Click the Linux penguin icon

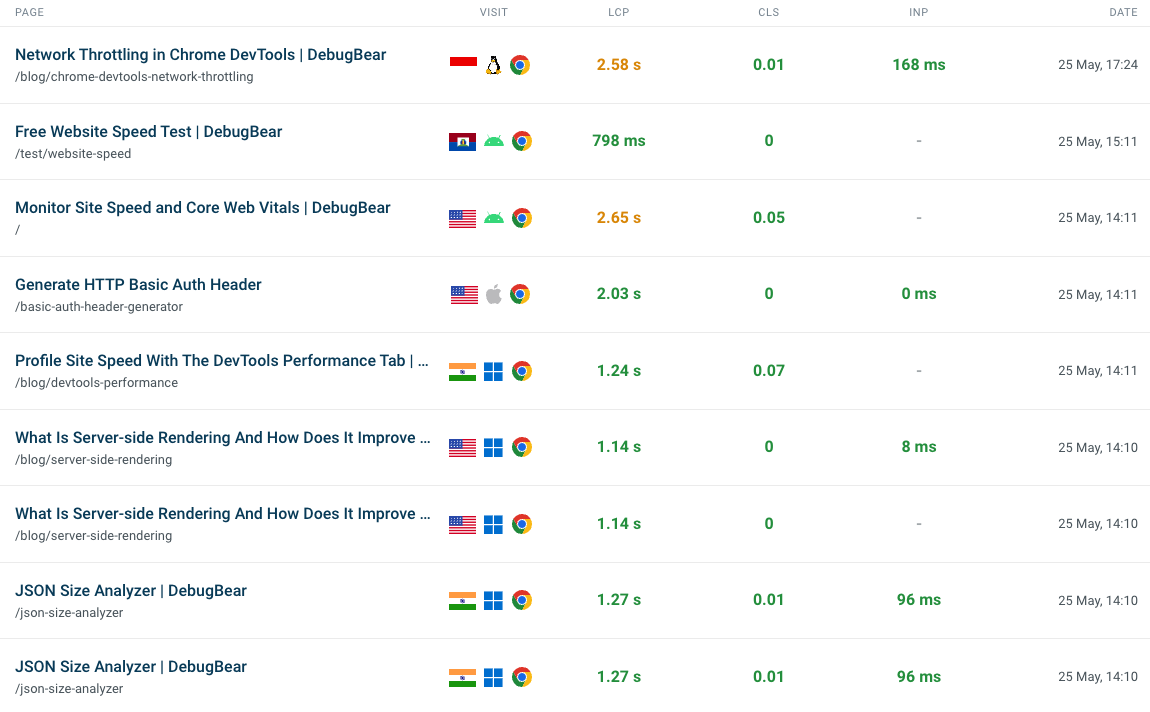click(494, 65)
